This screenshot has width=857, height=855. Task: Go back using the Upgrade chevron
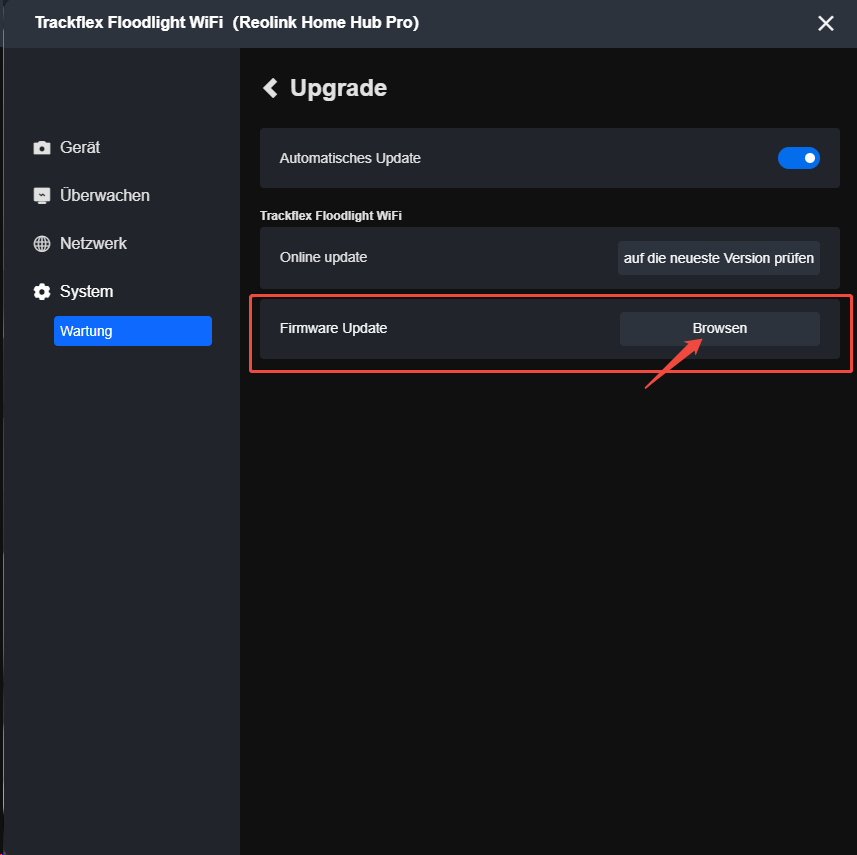(271, 88)
